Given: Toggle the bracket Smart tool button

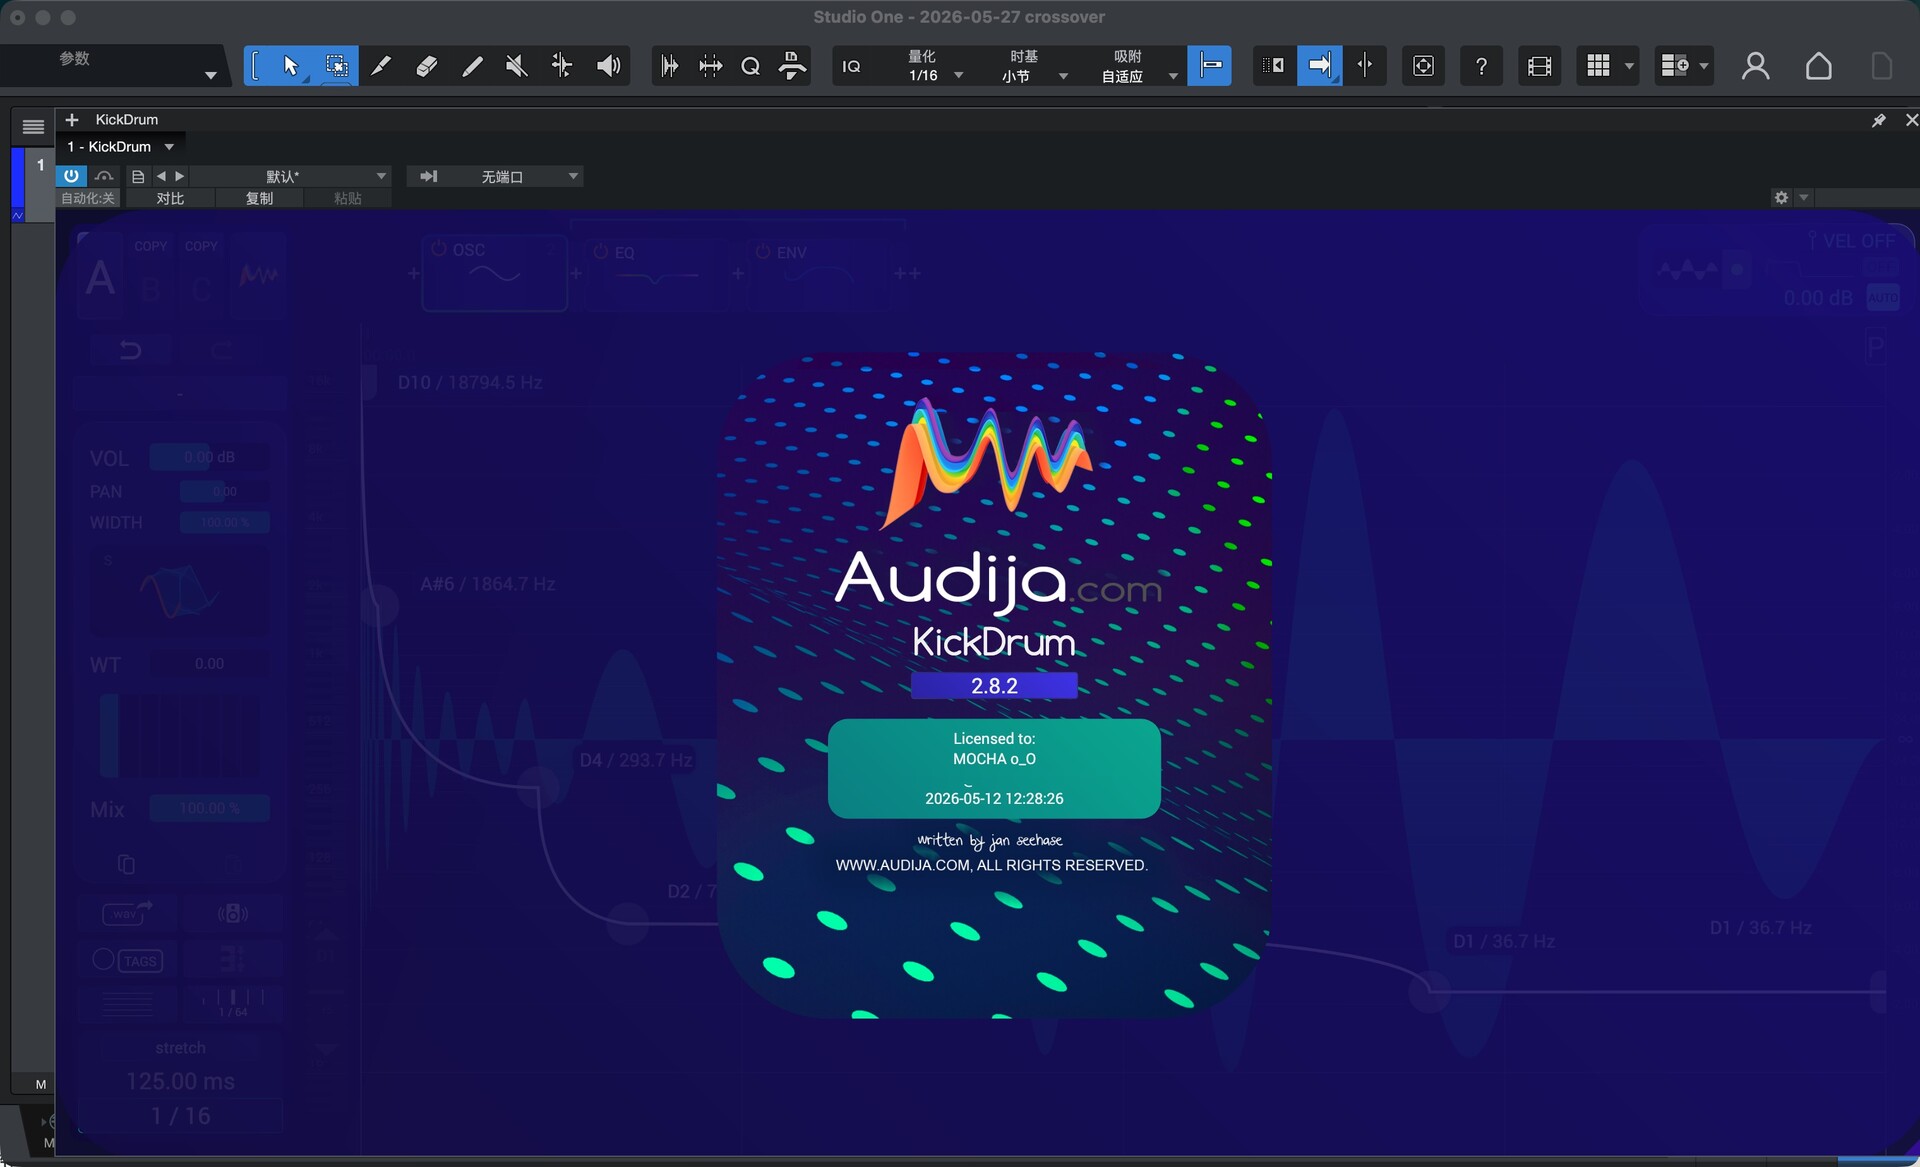Looking at the screenshot, I should click(x=256, y=66).
